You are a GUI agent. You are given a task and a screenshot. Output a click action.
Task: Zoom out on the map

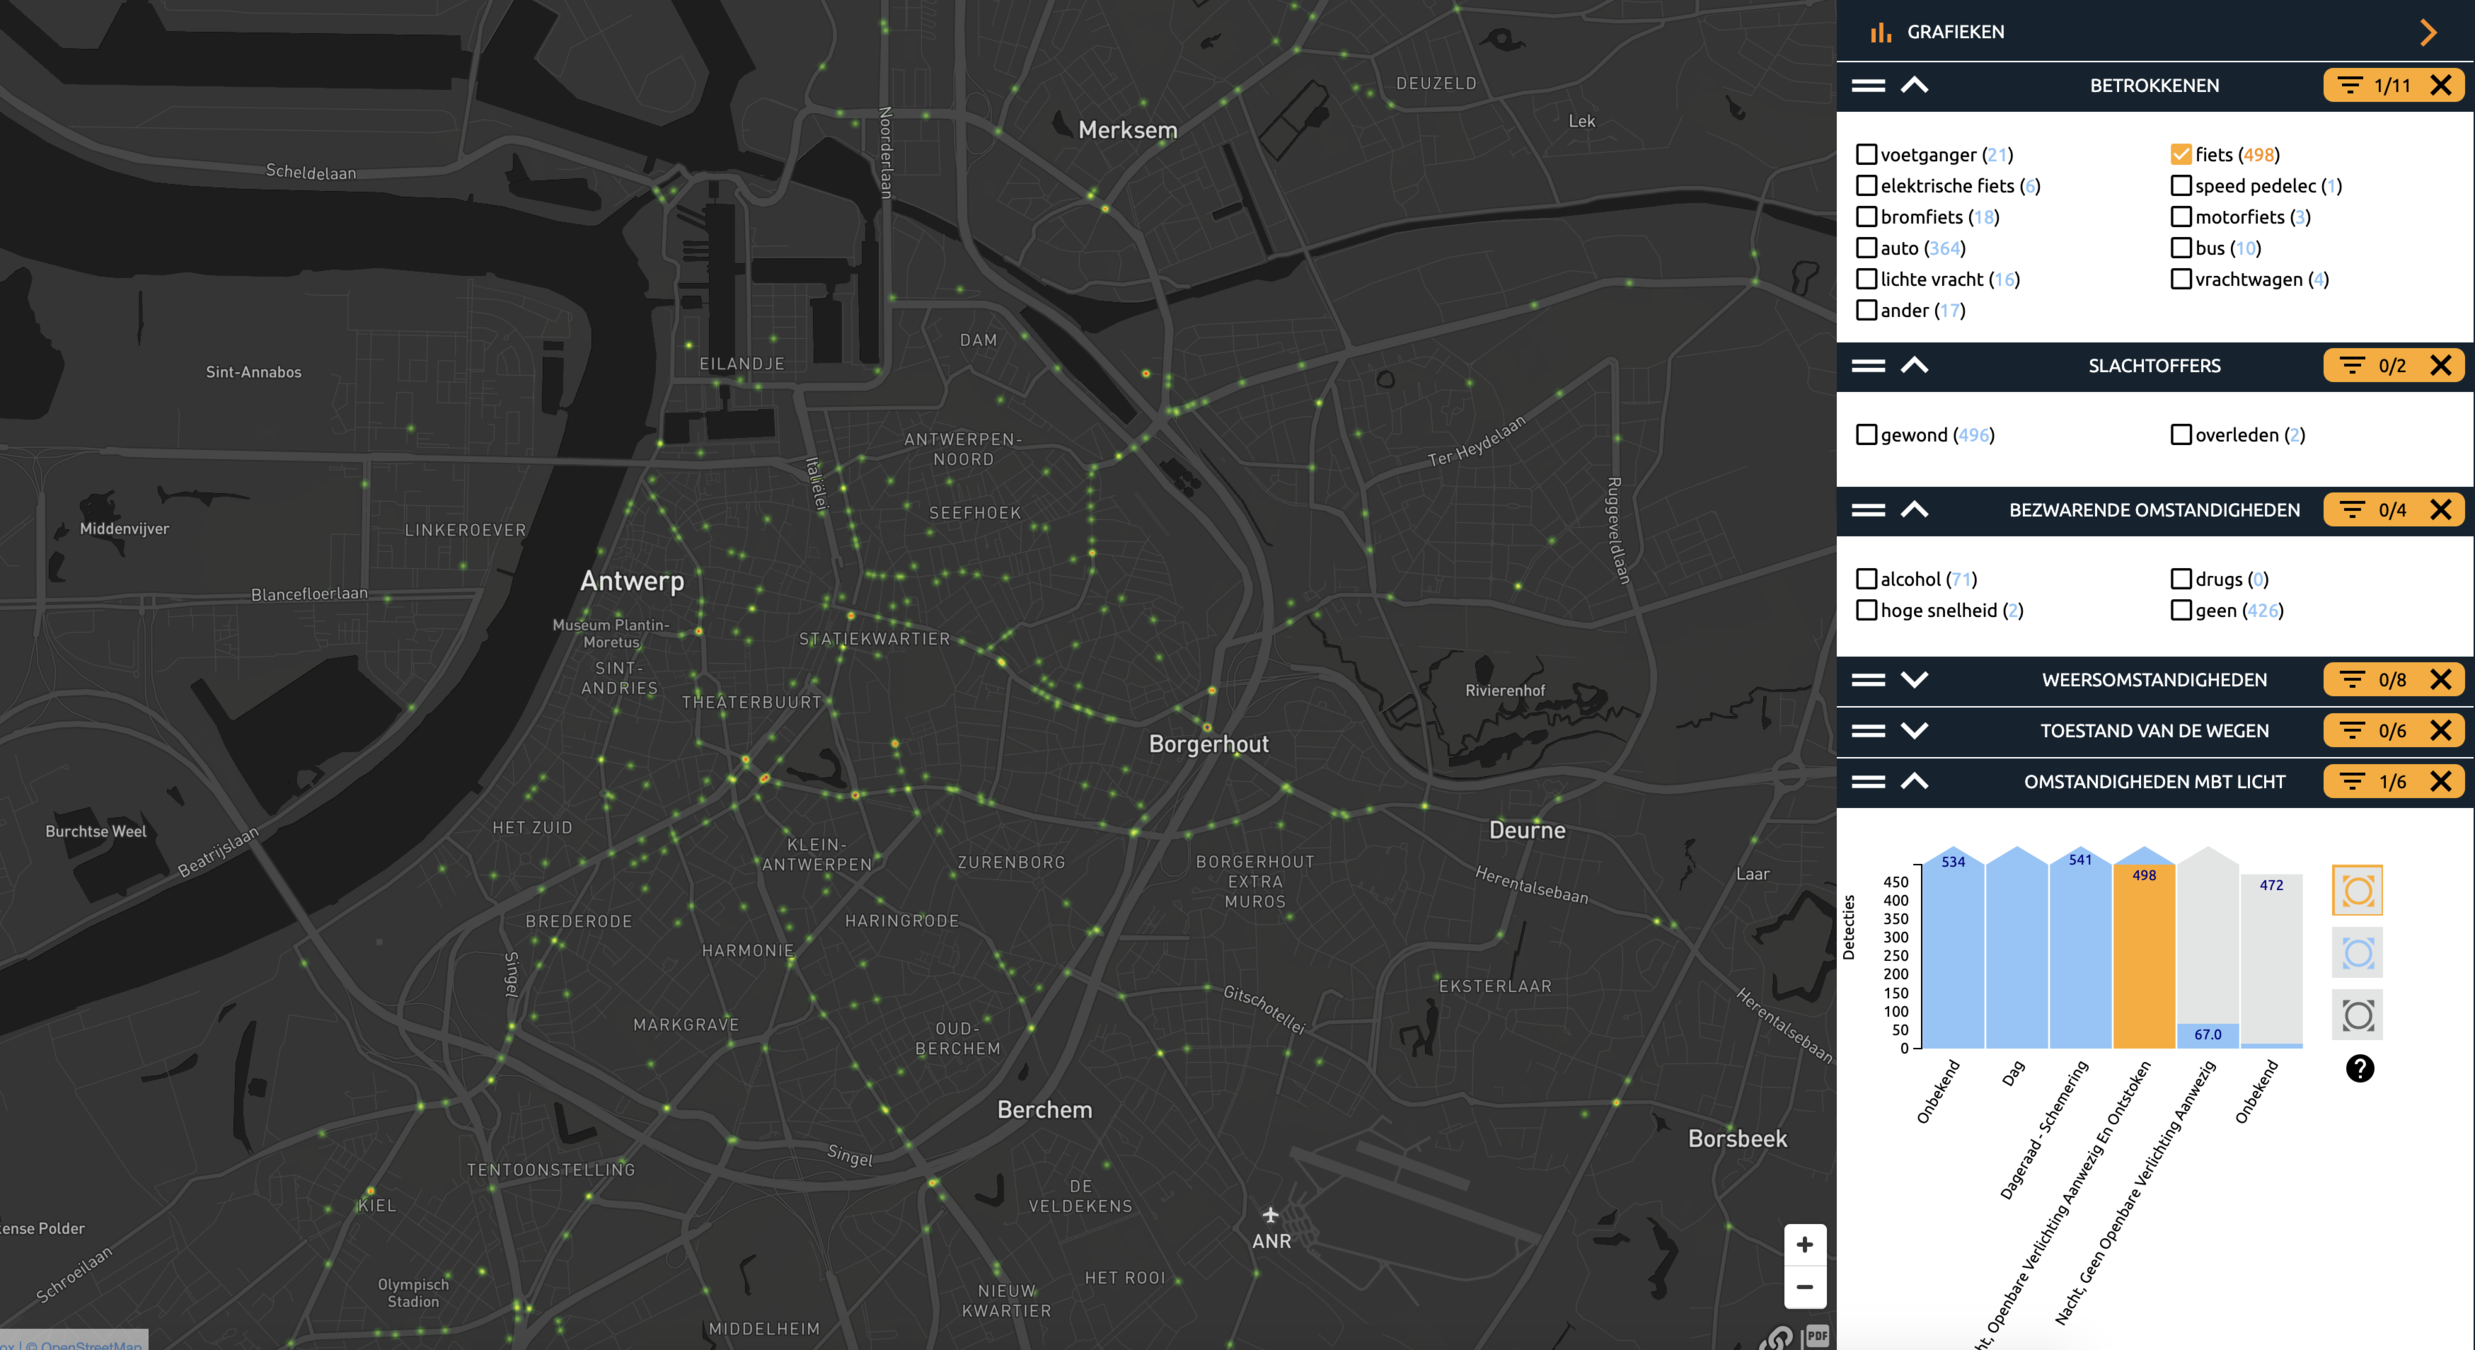[1804, 1288]
